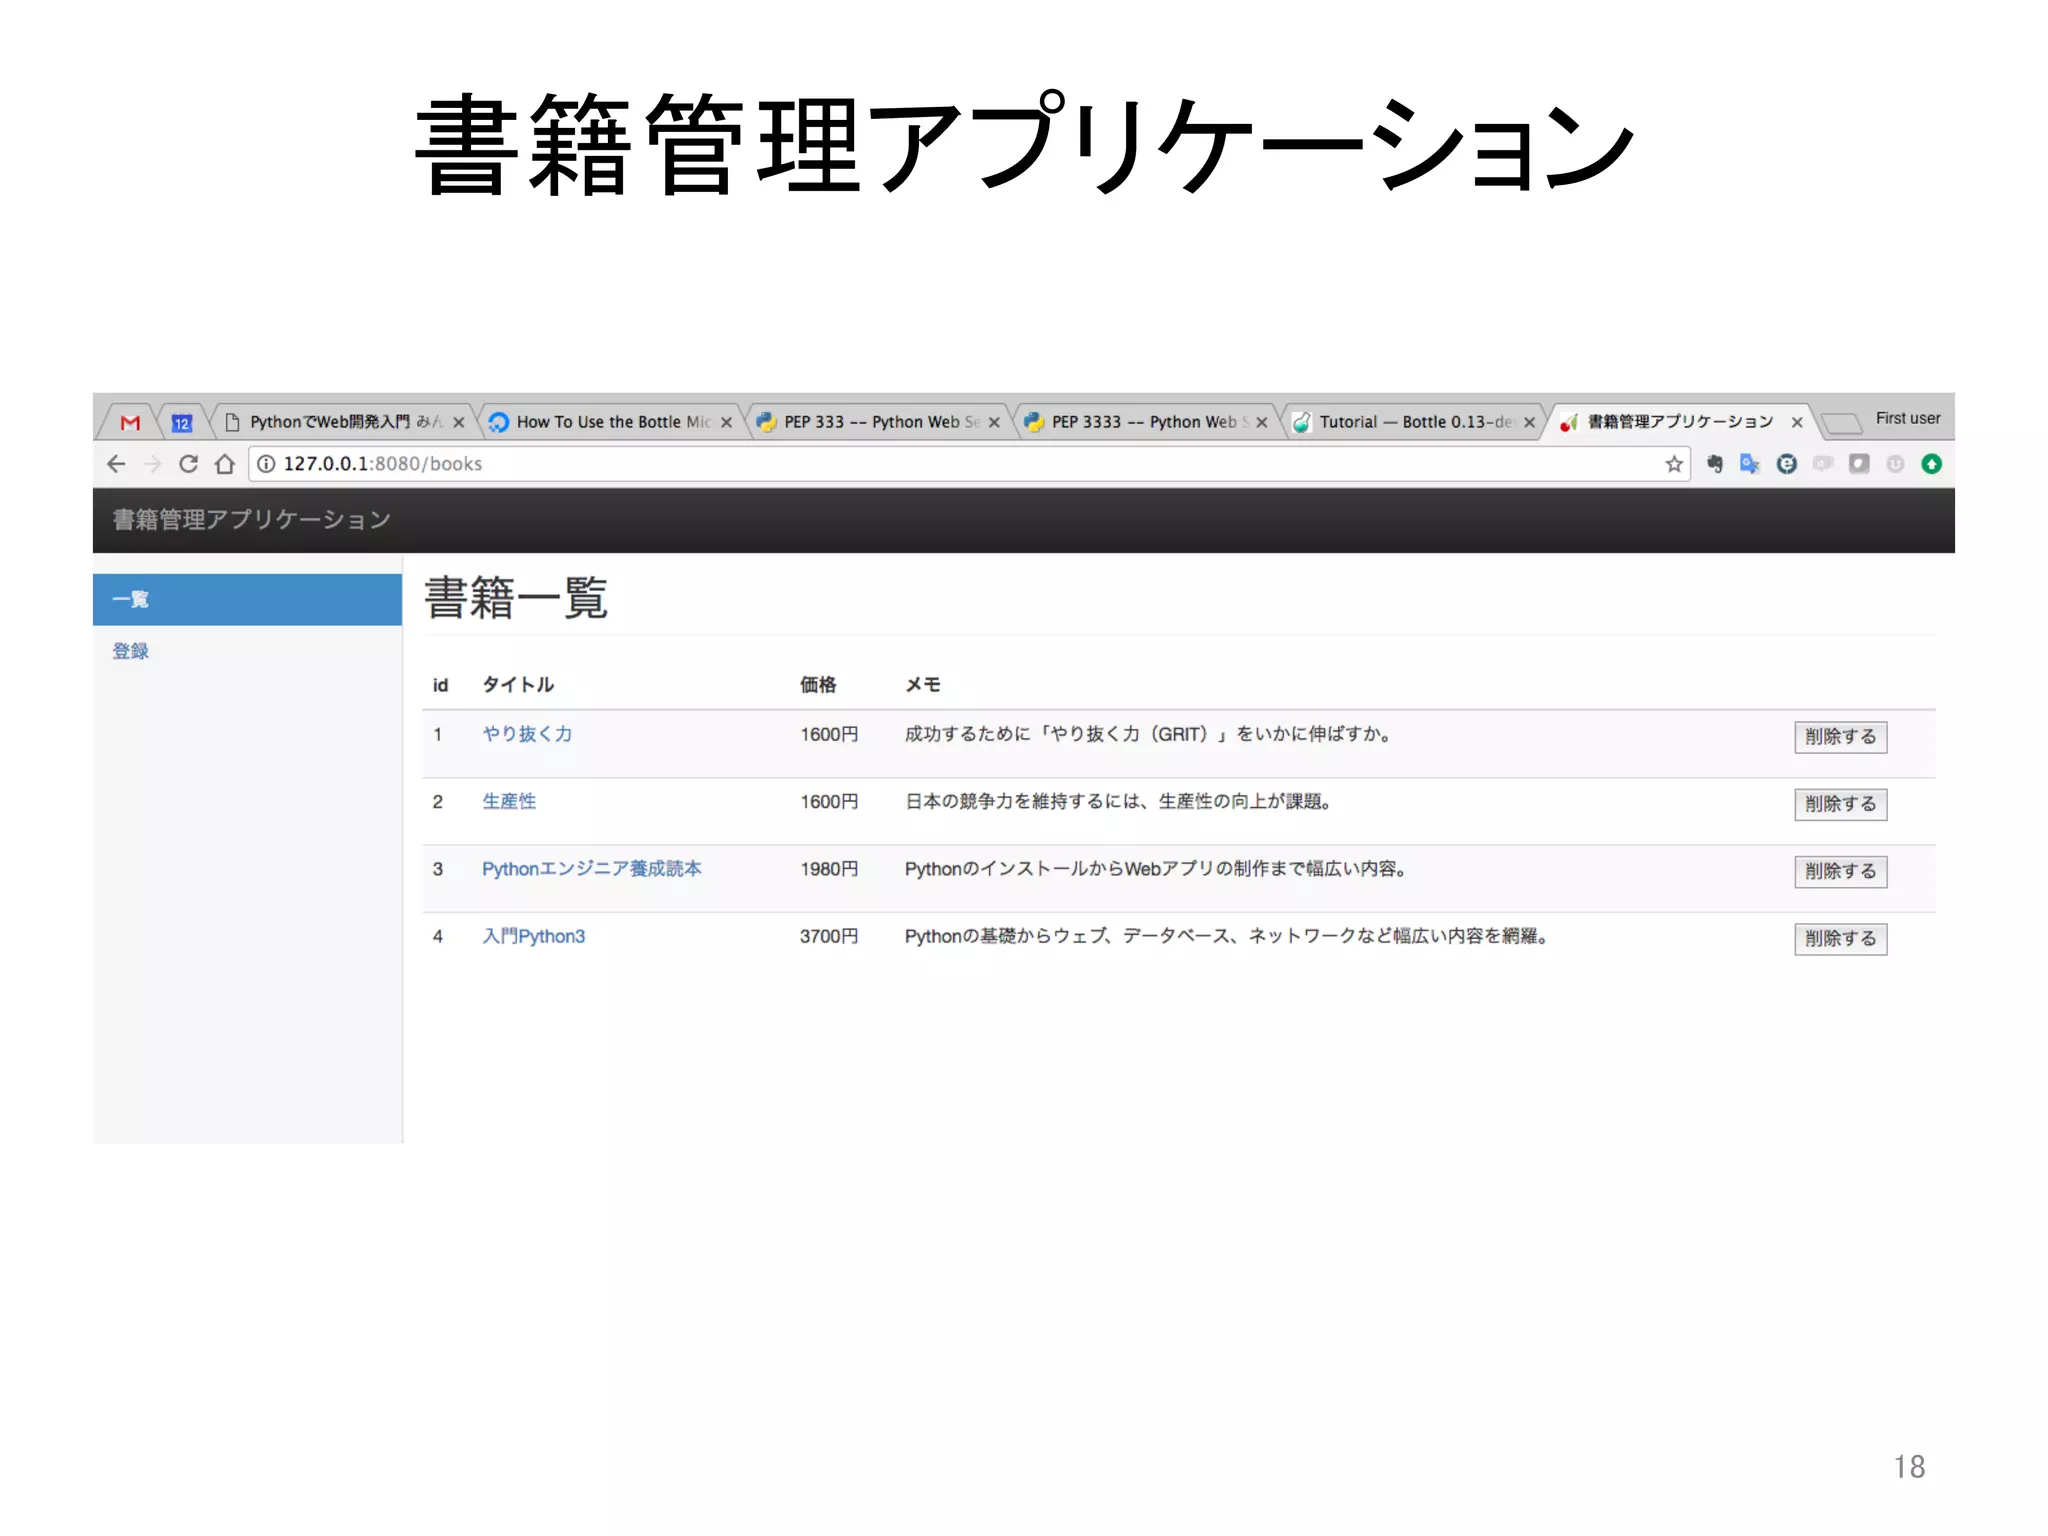Close the PythonでWeb開発入門 tab
Screen dimensions: 2048x1536
click(459, 423)
